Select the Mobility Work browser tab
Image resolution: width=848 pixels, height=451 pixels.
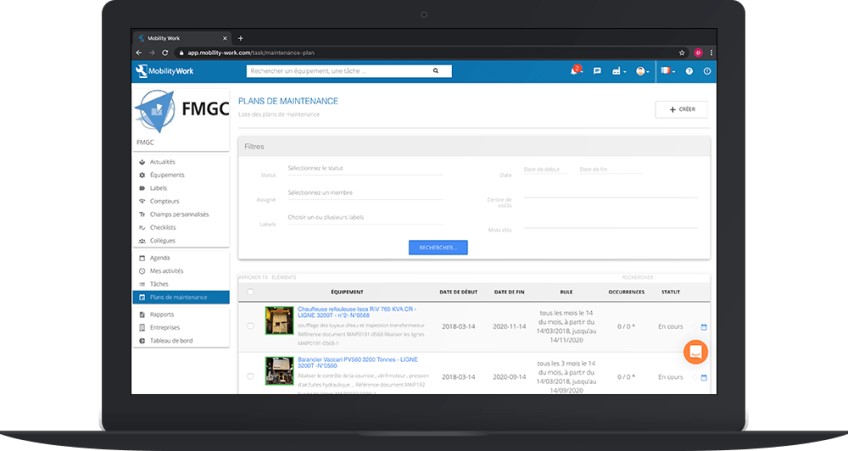[x=182, y=38]
